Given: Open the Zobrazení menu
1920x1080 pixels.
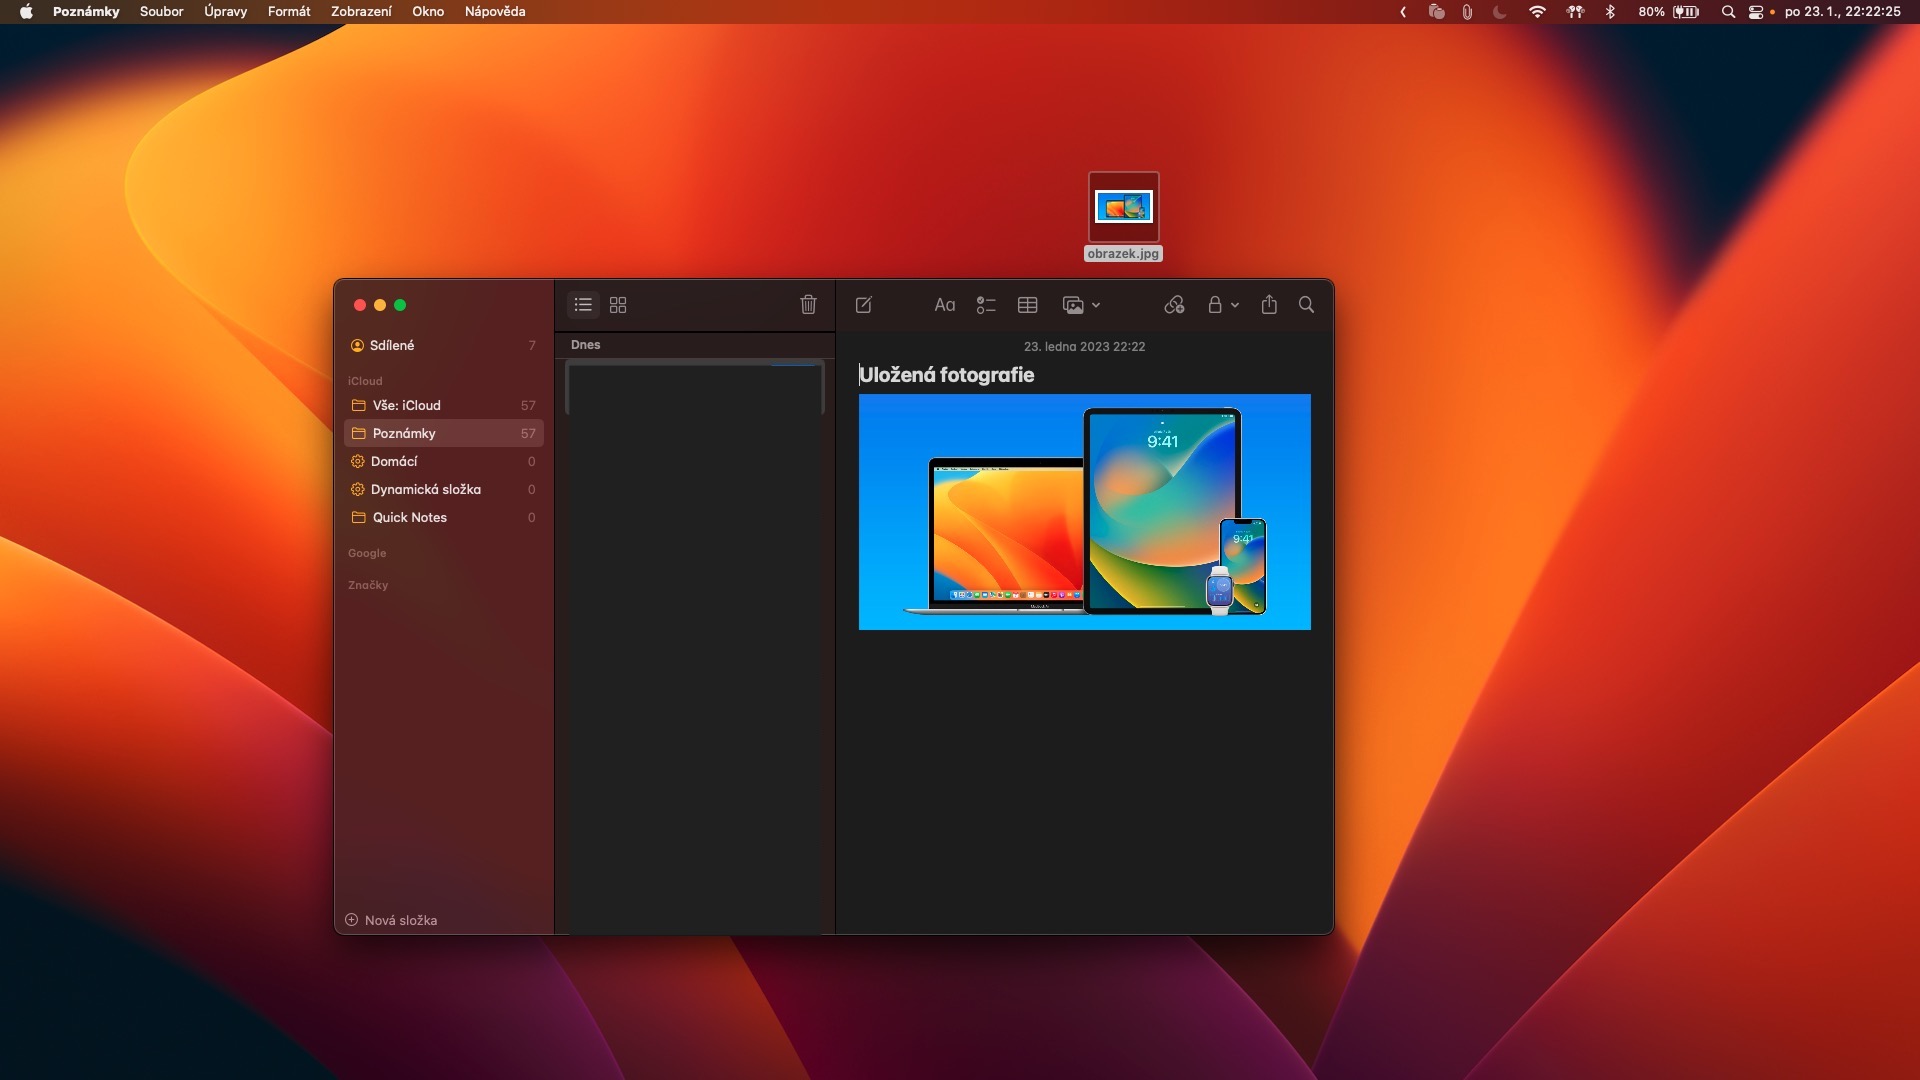Looking at the screenshot, I should (x=361, y=12).
